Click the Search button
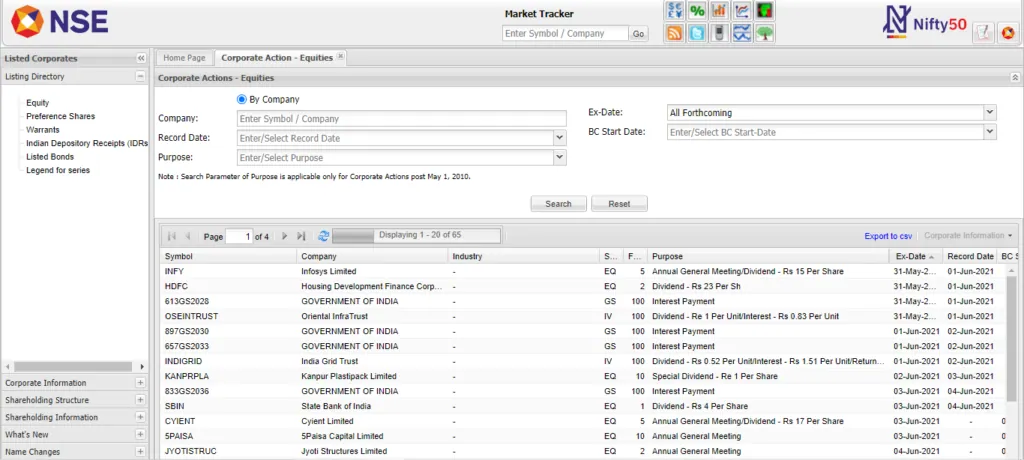Screen dimensions: 1024x460 tap(558, 204)
